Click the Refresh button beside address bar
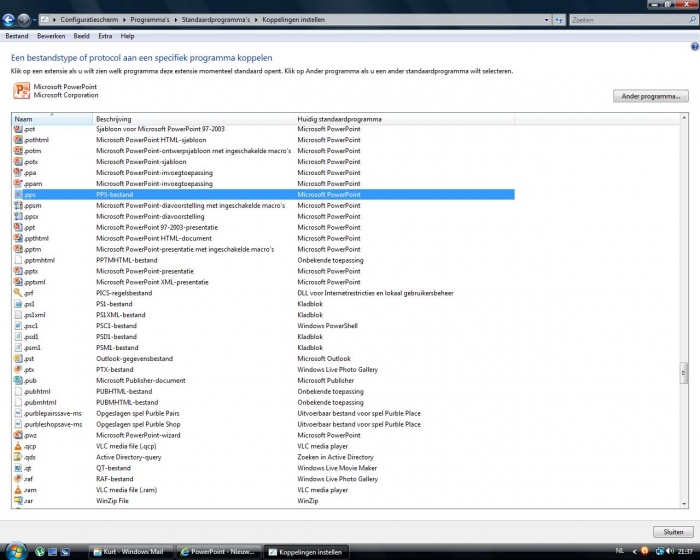The image size is (700, 560). tap(559, 20)
